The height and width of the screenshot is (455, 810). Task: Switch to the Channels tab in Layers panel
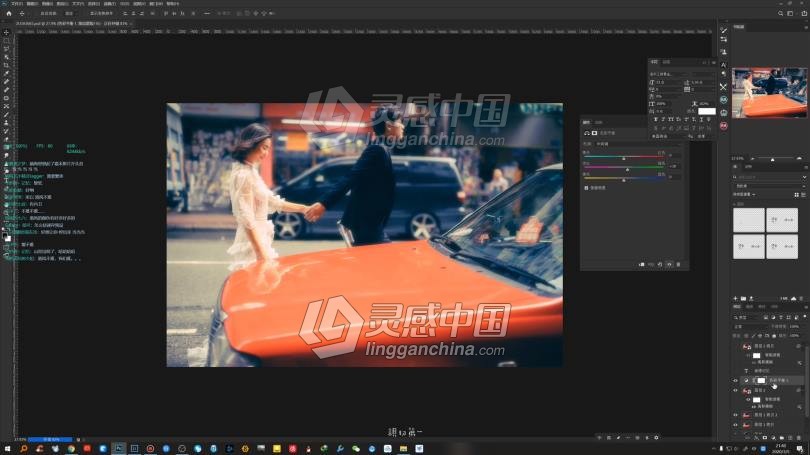click(x=749, y=307)
